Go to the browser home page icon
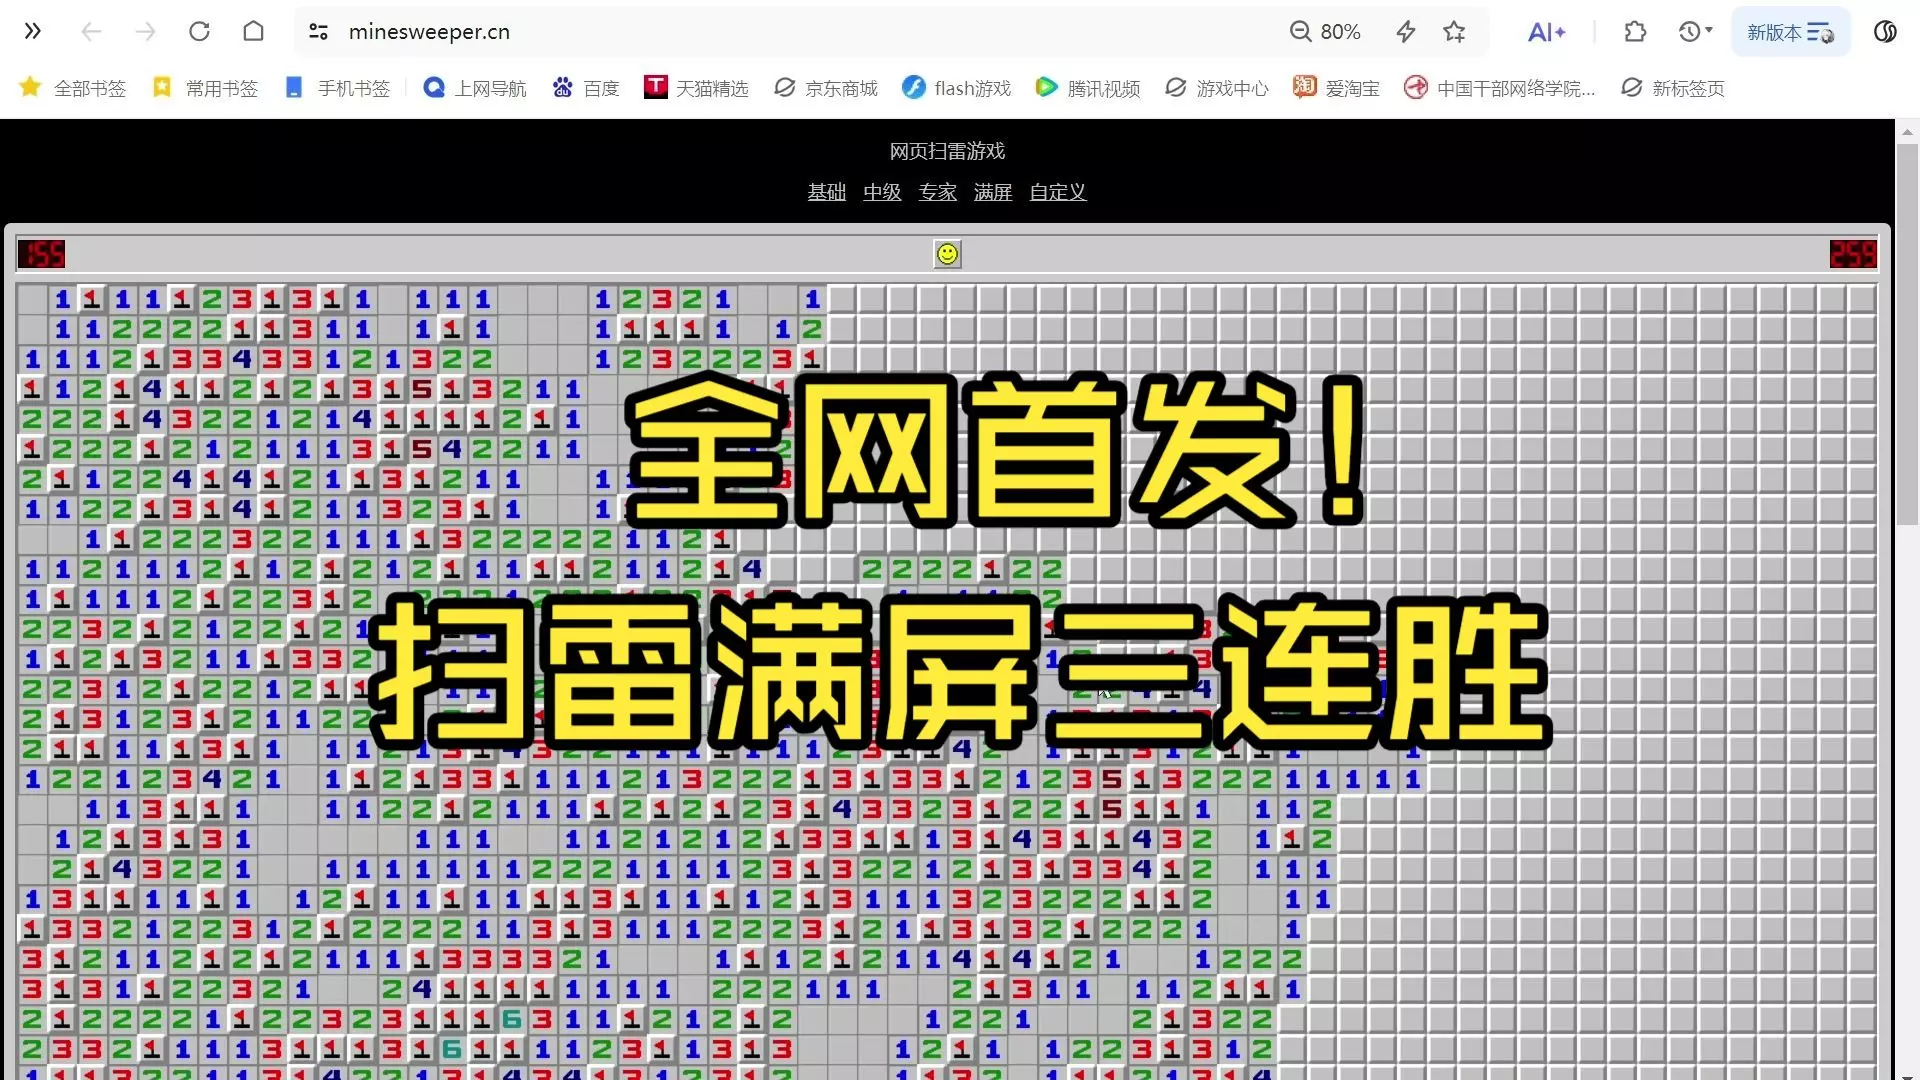The image size is (1920, 1080). coord(254,32)
